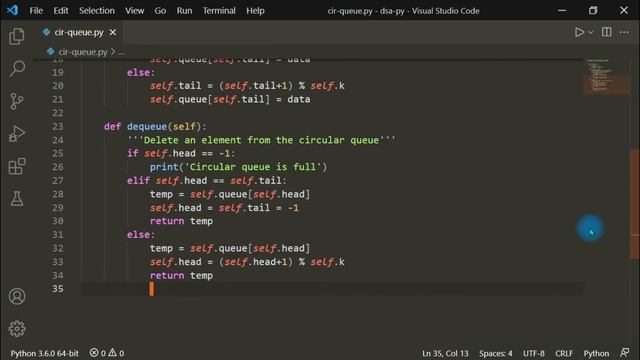The image size is (640, 360).
Task: Open the More Actions ellipsis menu
Action: tap(624, 32)
